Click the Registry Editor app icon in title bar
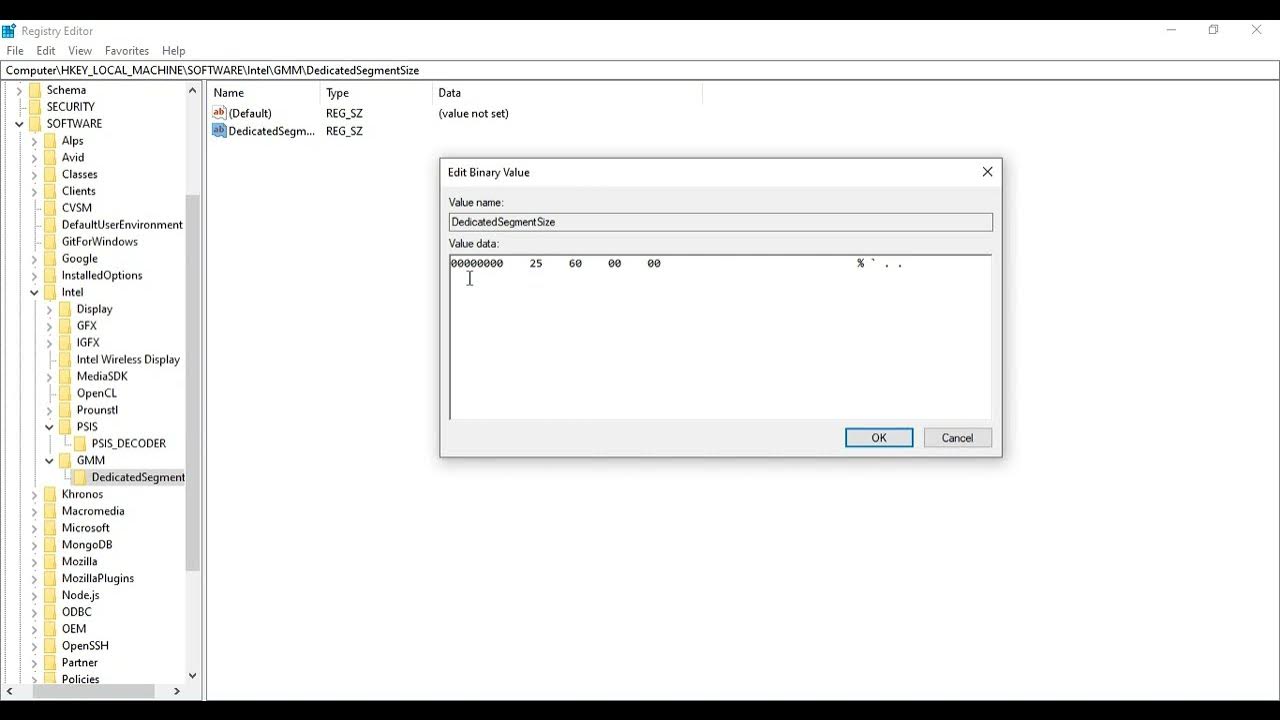1280x720 pixels. point(9,31)
